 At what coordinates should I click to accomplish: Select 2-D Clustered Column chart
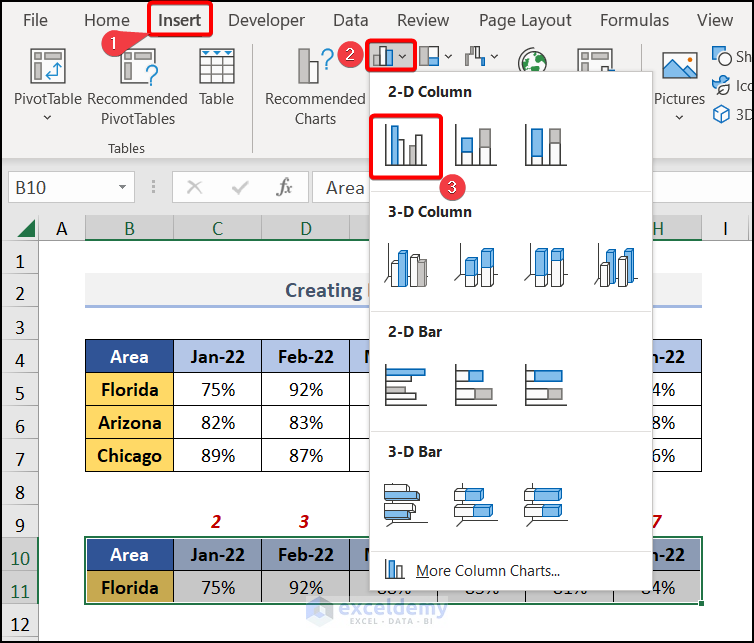click(x=406, y=146)
